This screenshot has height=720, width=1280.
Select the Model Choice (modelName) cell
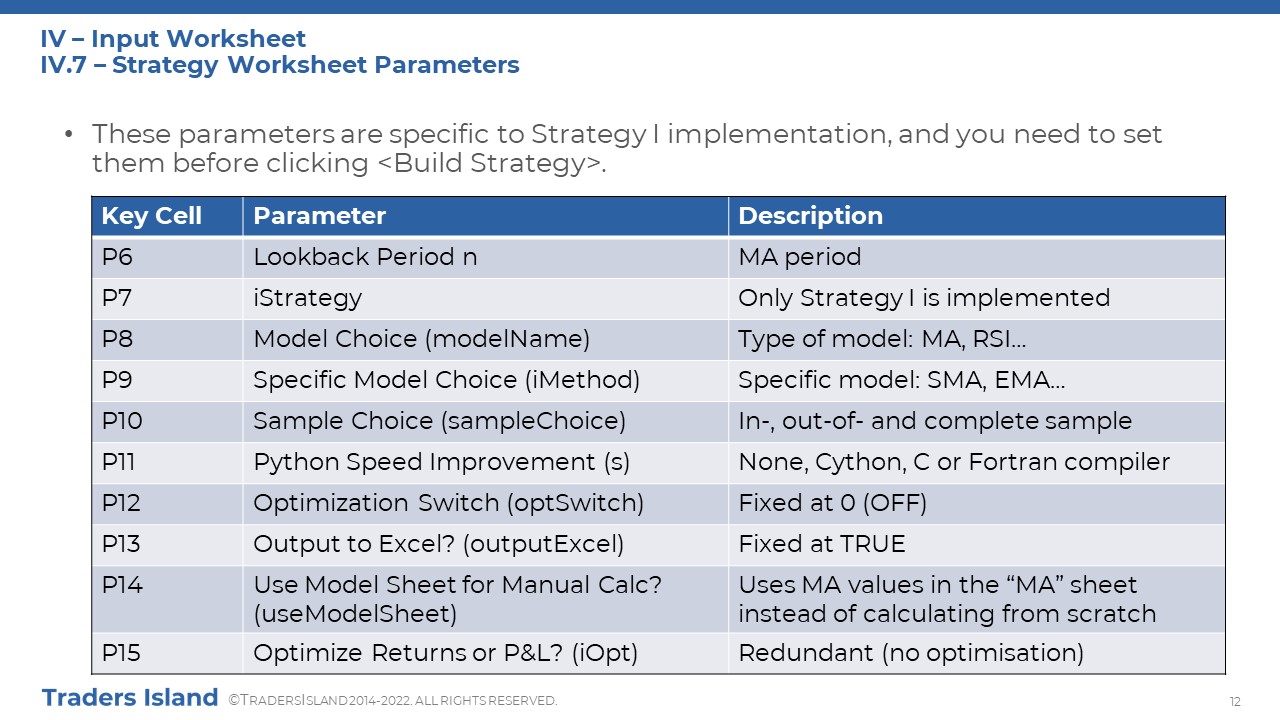(x=485, y=339)
